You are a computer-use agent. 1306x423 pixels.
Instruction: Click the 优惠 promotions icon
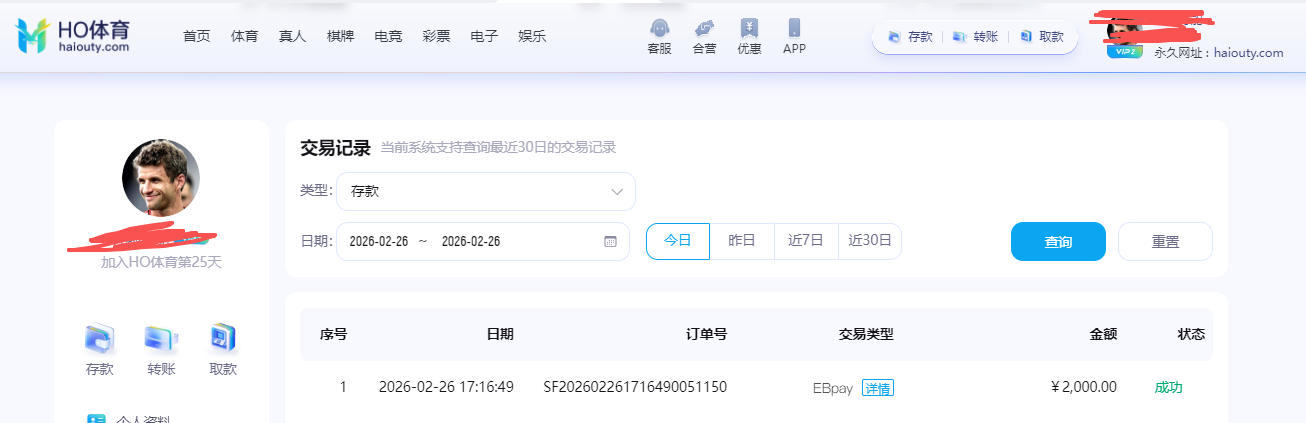[749, 29]
